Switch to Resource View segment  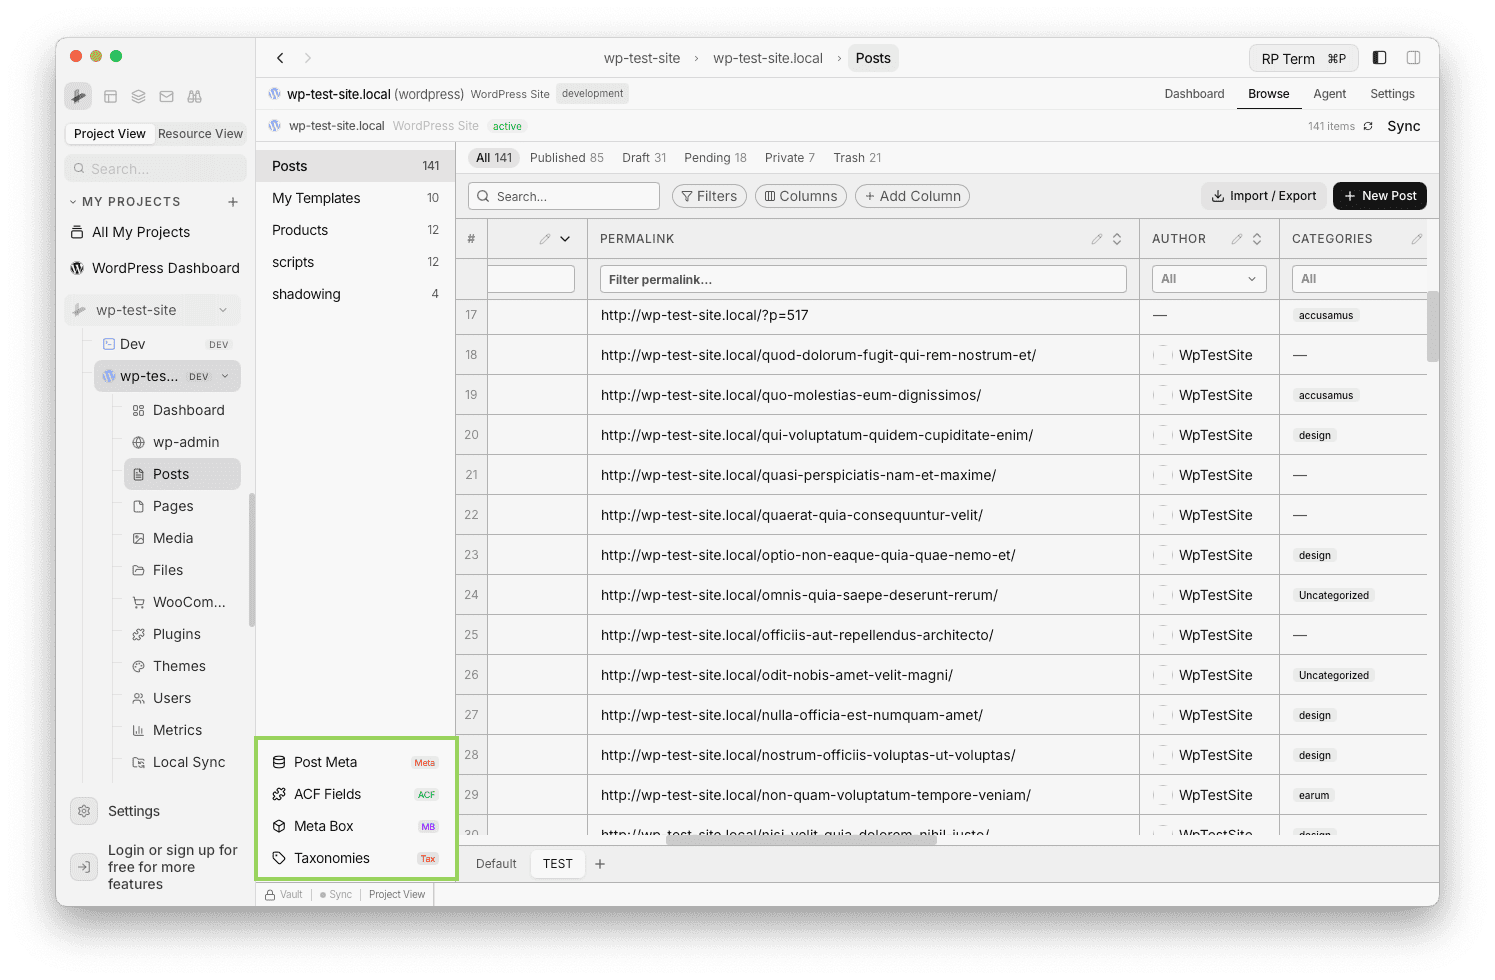coord(200,134)
